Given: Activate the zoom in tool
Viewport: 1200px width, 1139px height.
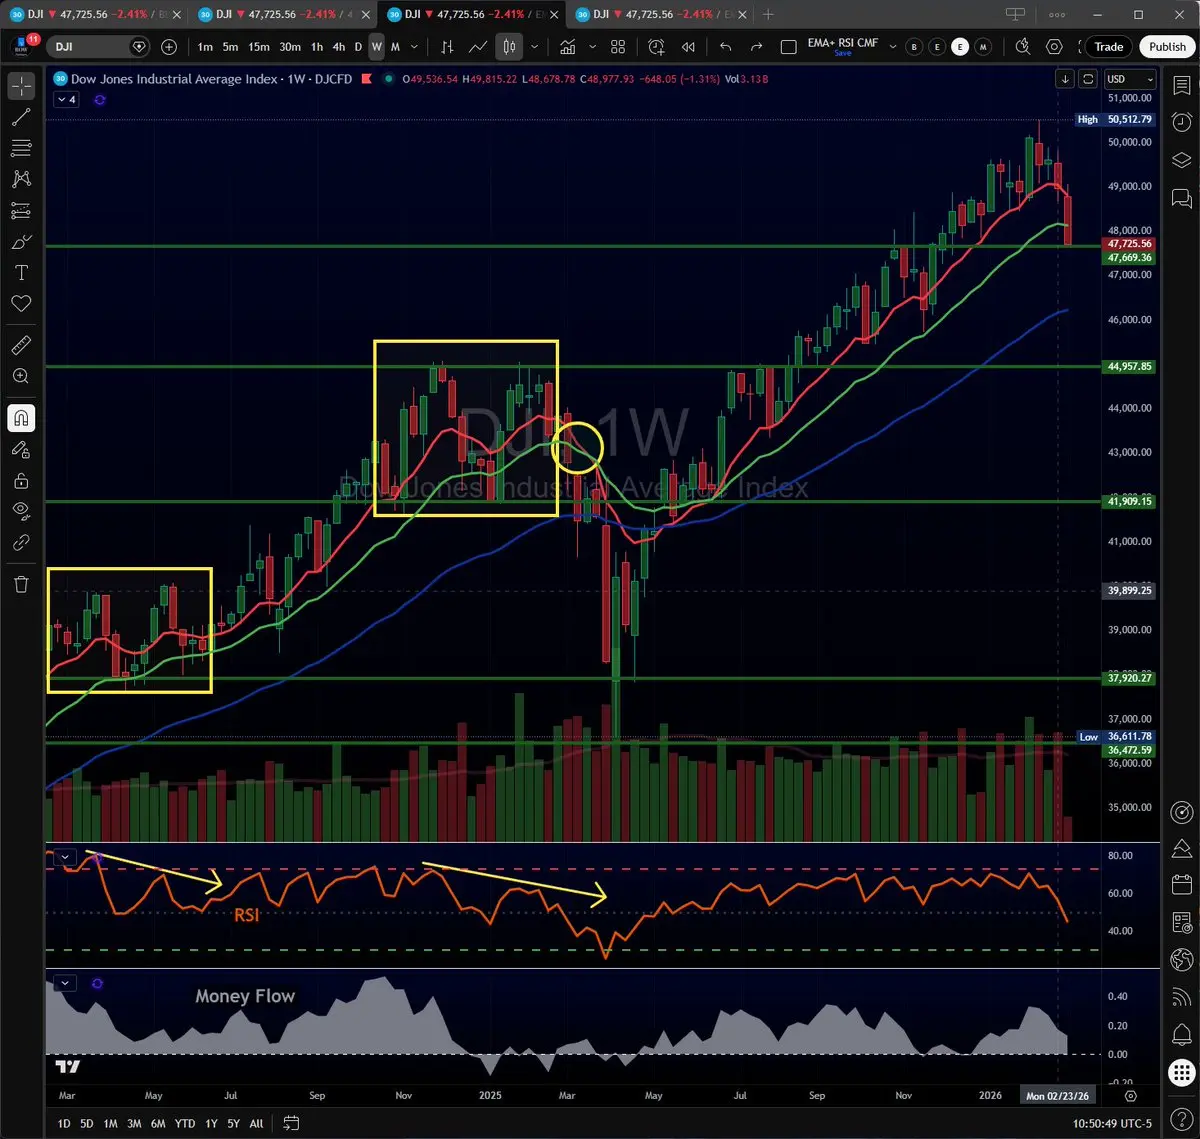Looking at the screenshot, I should (21, 376).
